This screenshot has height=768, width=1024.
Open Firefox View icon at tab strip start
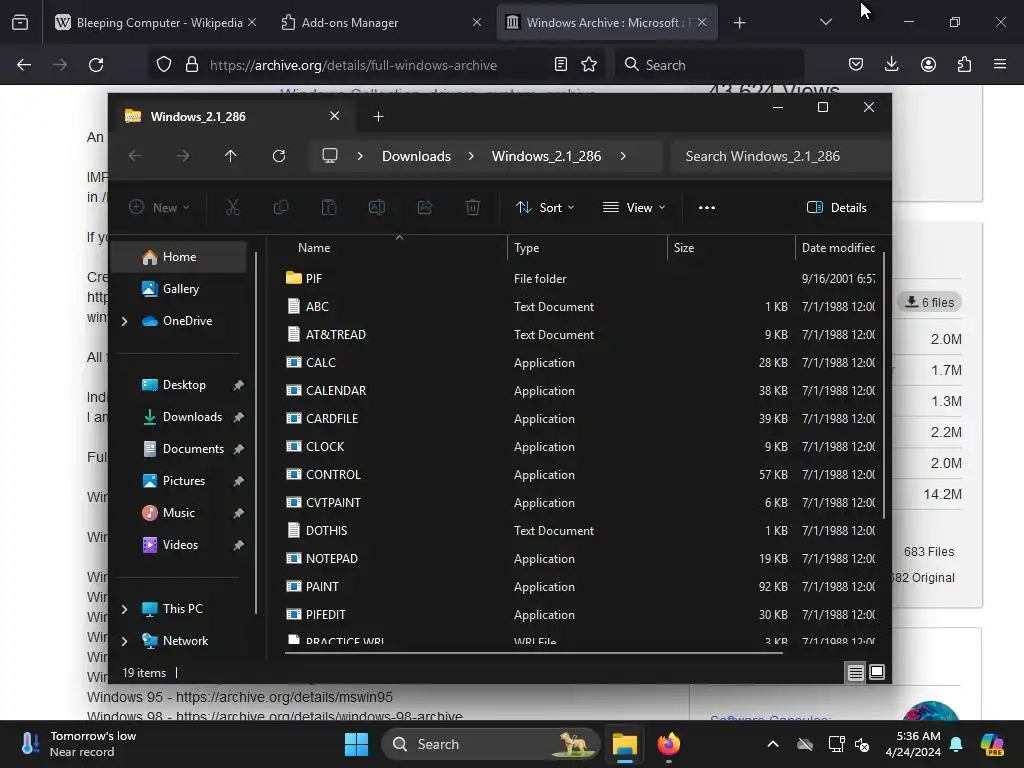20,23
